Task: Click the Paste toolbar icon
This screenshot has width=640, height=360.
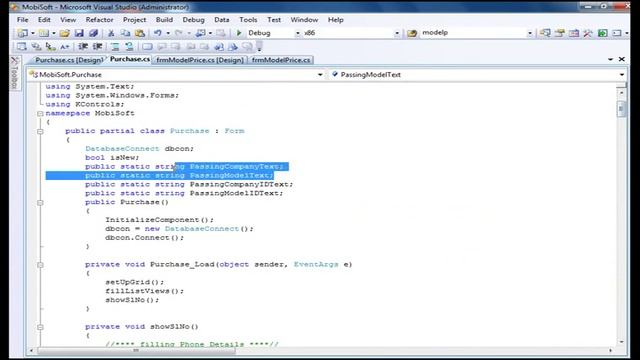Action: coord(140,33)
